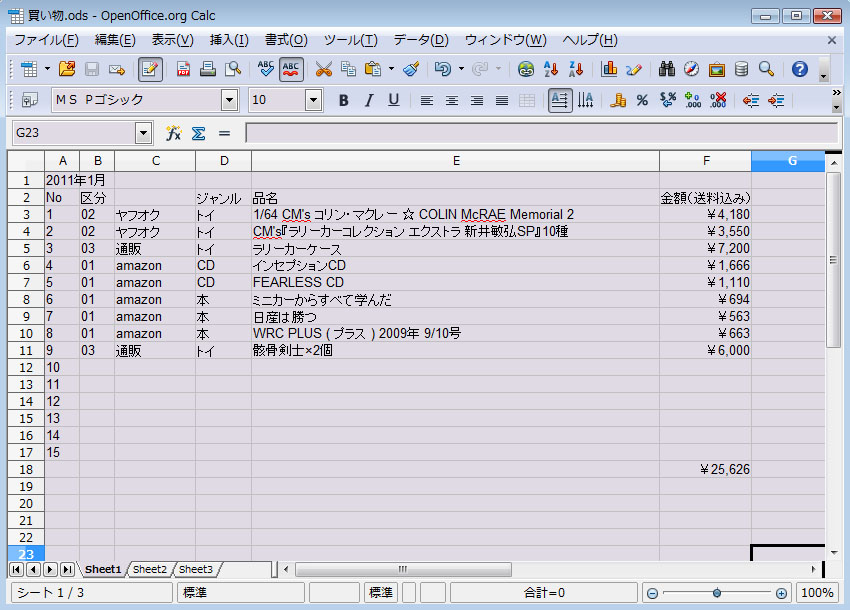Click the Paste clipboard icon
This screenshot has height=610, width=850.
click(373, 69)
